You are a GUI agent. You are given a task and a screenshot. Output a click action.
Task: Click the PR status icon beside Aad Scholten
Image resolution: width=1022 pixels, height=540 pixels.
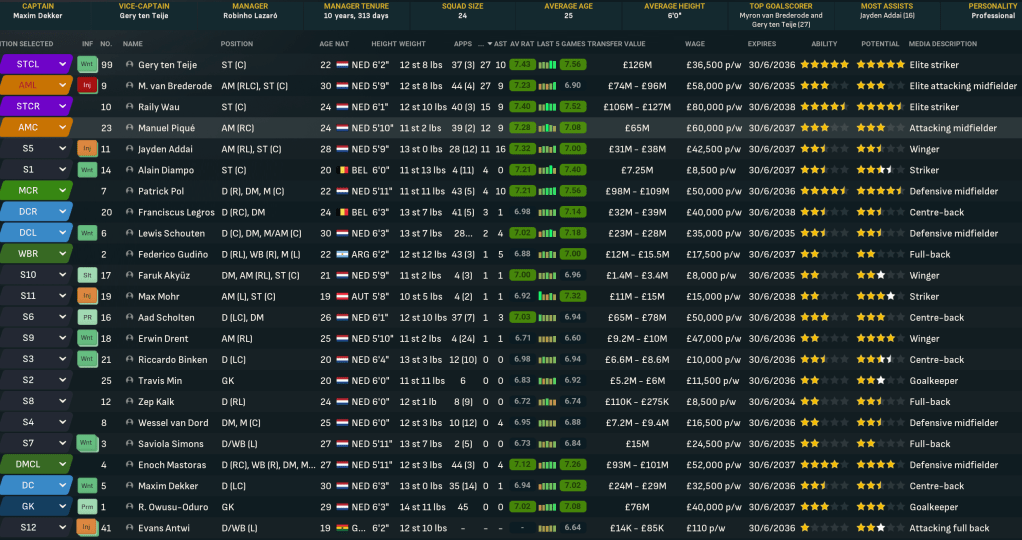tap(87, 317)
